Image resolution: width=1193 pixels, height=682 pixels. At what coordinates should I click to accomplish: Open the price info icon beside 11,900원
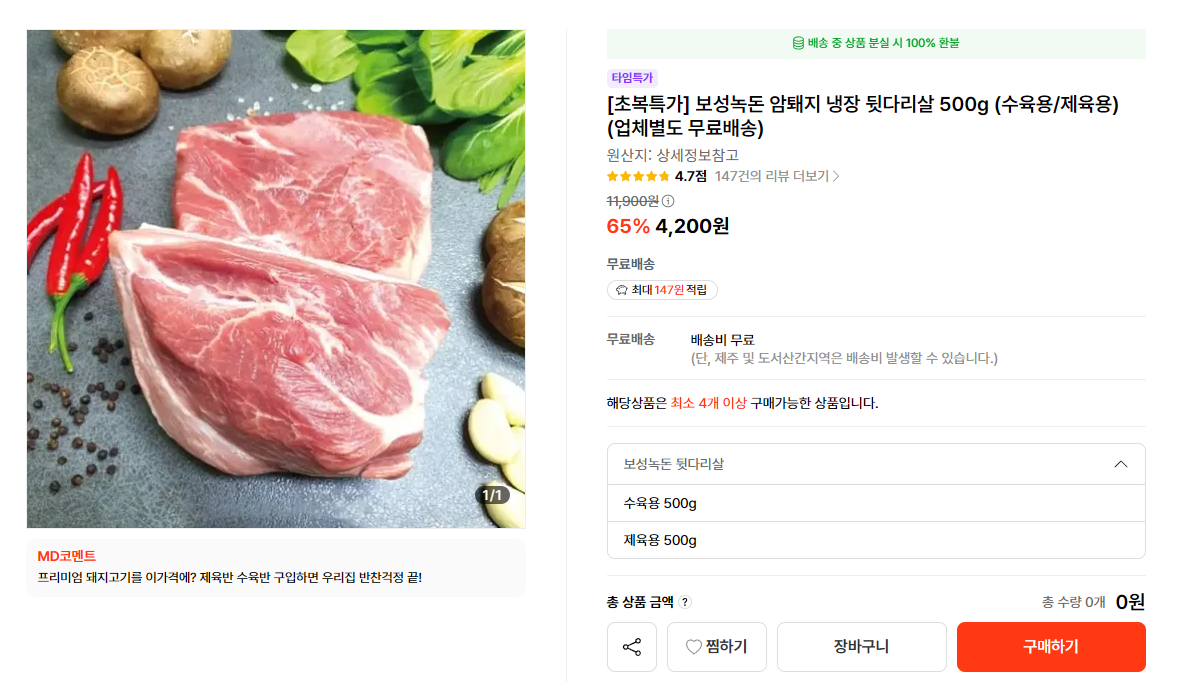pos(668,201)
